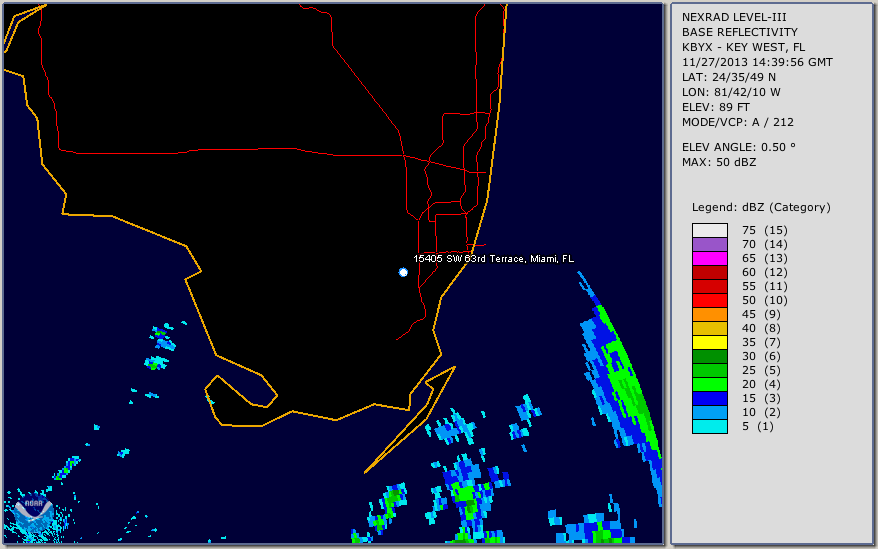Viewport: 878px width, 549px height.
Task: Select the 55 dBZ red legend swatch
Action: [710, 286]
